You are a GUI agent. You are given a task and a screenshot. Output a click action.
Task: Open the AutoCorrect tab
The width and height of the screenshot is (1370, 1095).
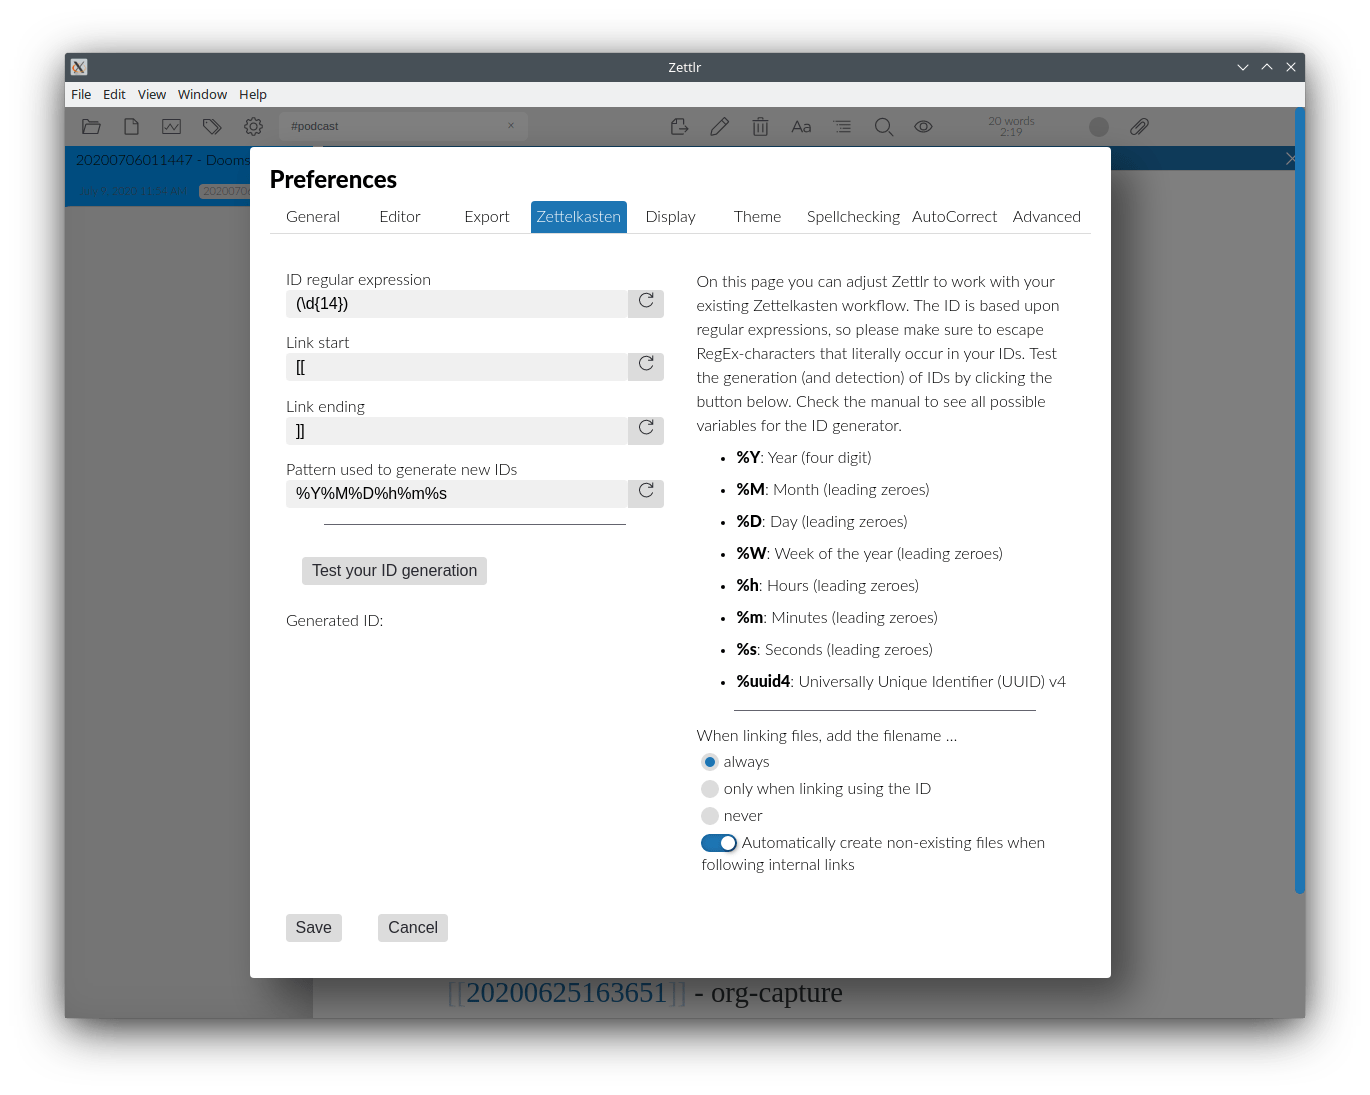tap(955, 217)
